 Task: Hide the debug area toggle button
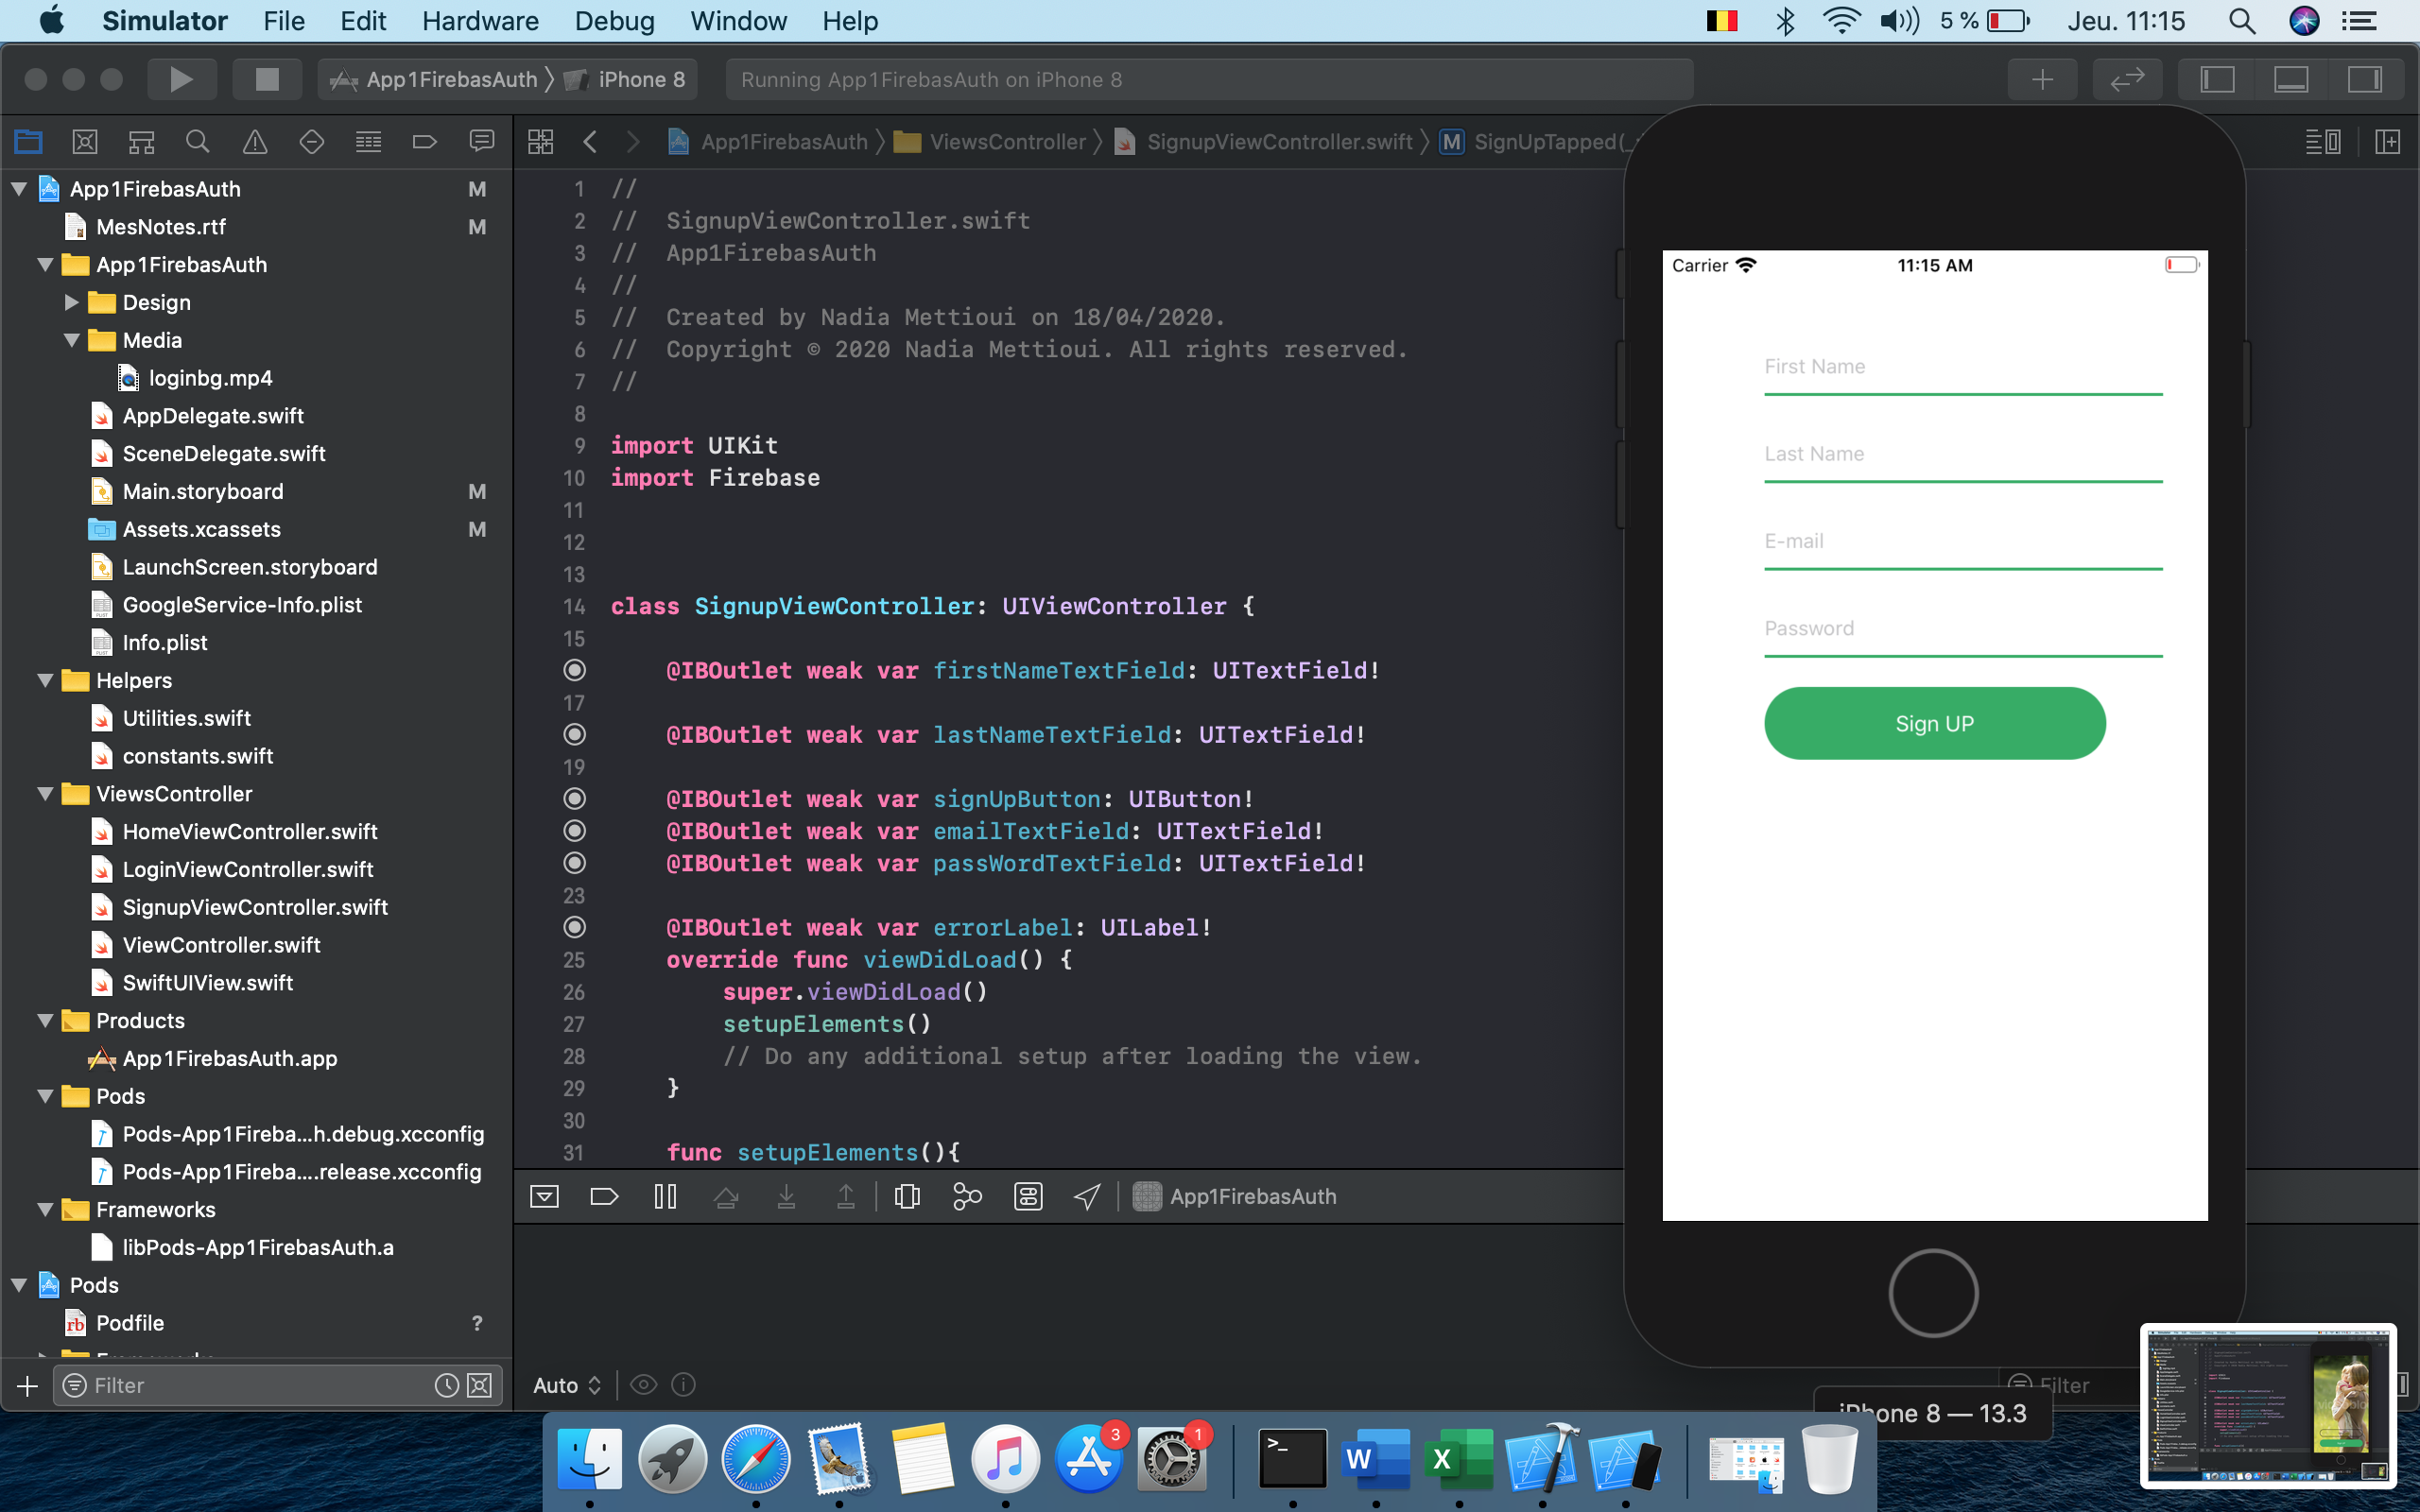tap(544, 1196)
